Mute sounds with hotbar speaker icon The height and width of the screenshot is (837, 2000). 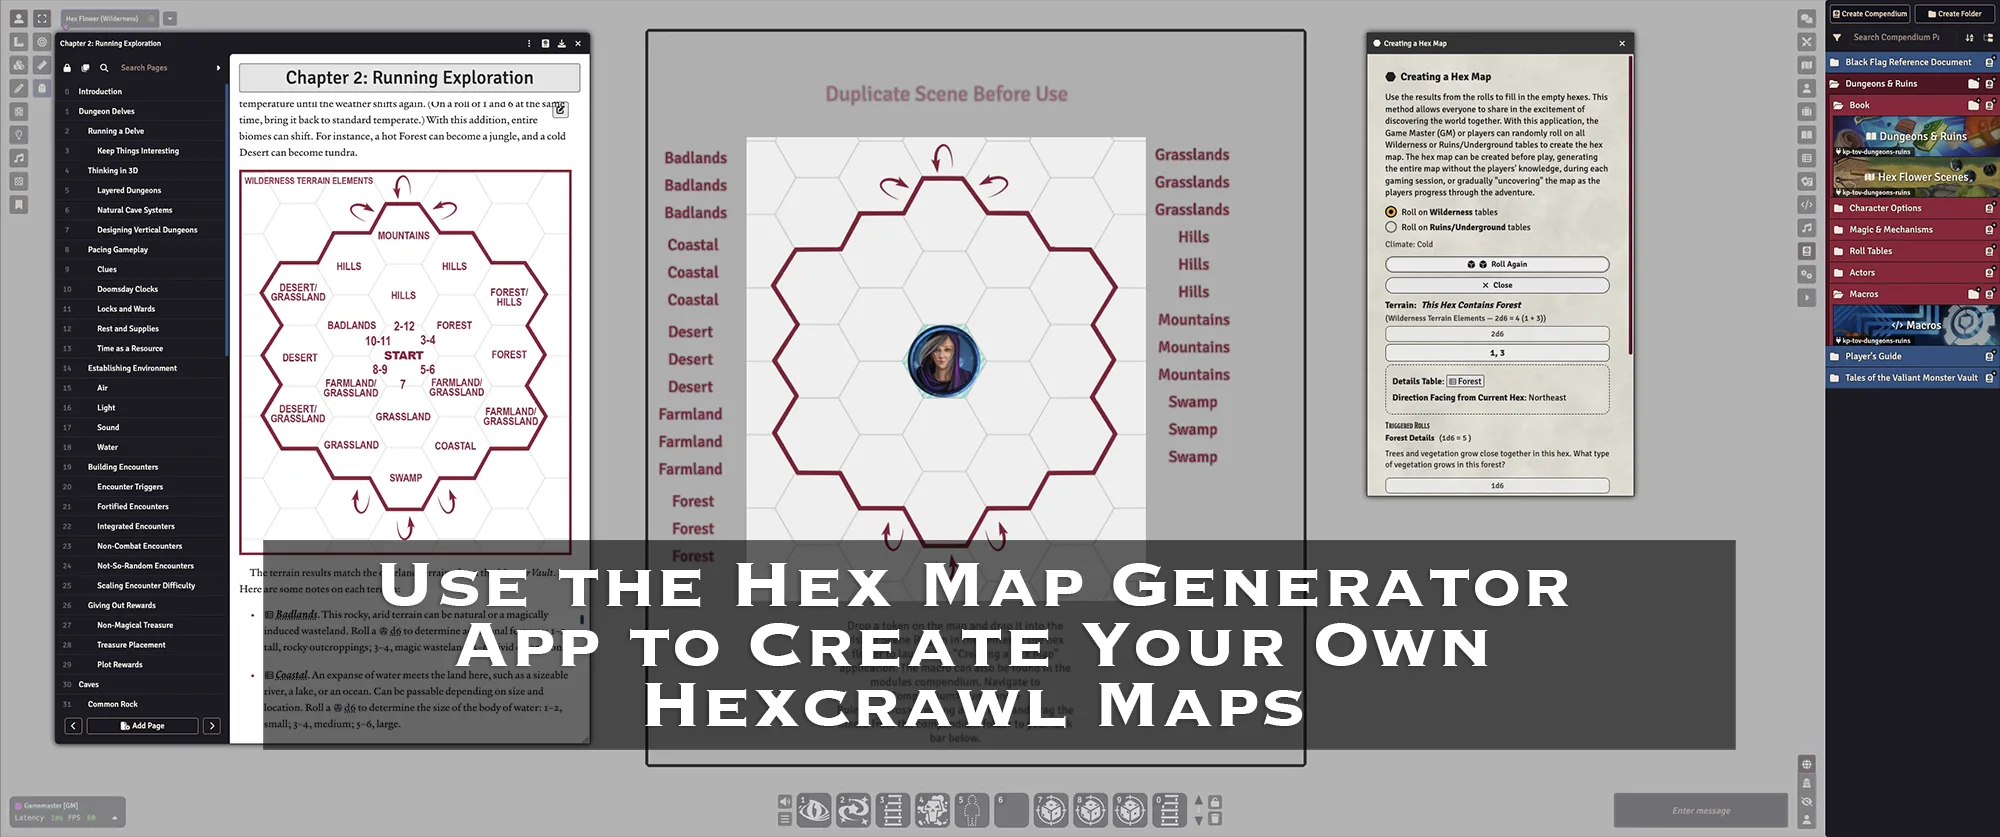[785, 801]
